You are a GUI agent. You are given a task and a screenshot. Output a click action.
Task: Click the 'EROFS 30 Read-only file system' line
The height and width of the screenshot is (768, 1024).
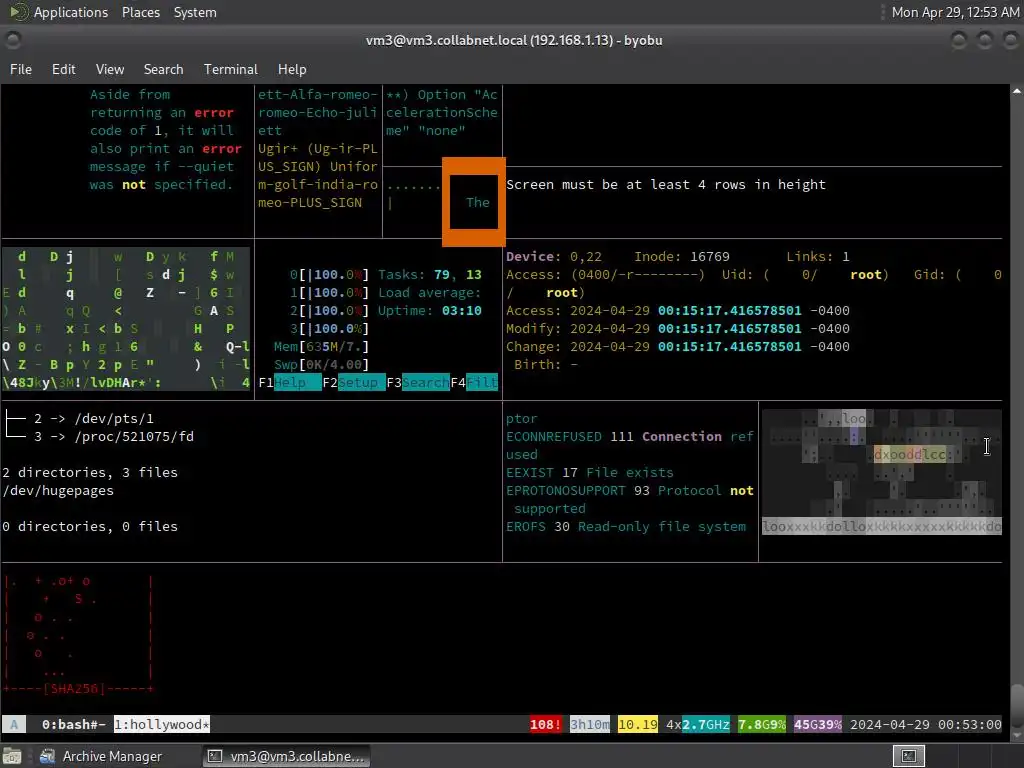coord(626,526)
